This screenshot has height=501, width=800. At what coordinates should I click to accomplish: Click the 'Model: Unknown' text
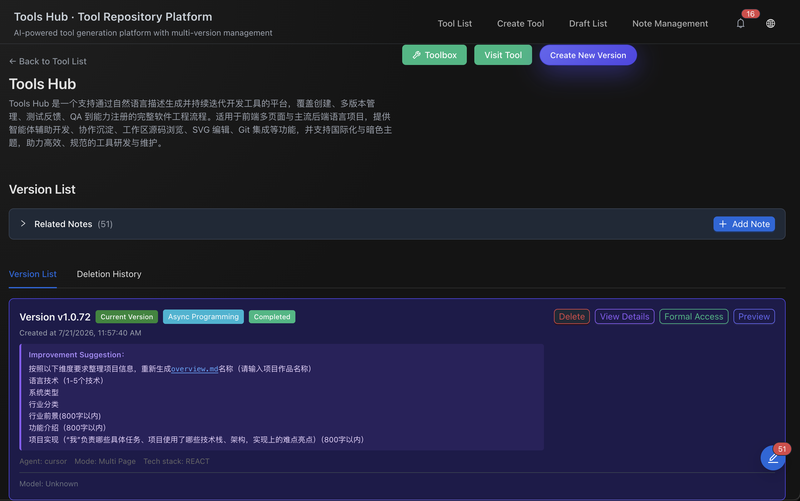click(48, 484)
